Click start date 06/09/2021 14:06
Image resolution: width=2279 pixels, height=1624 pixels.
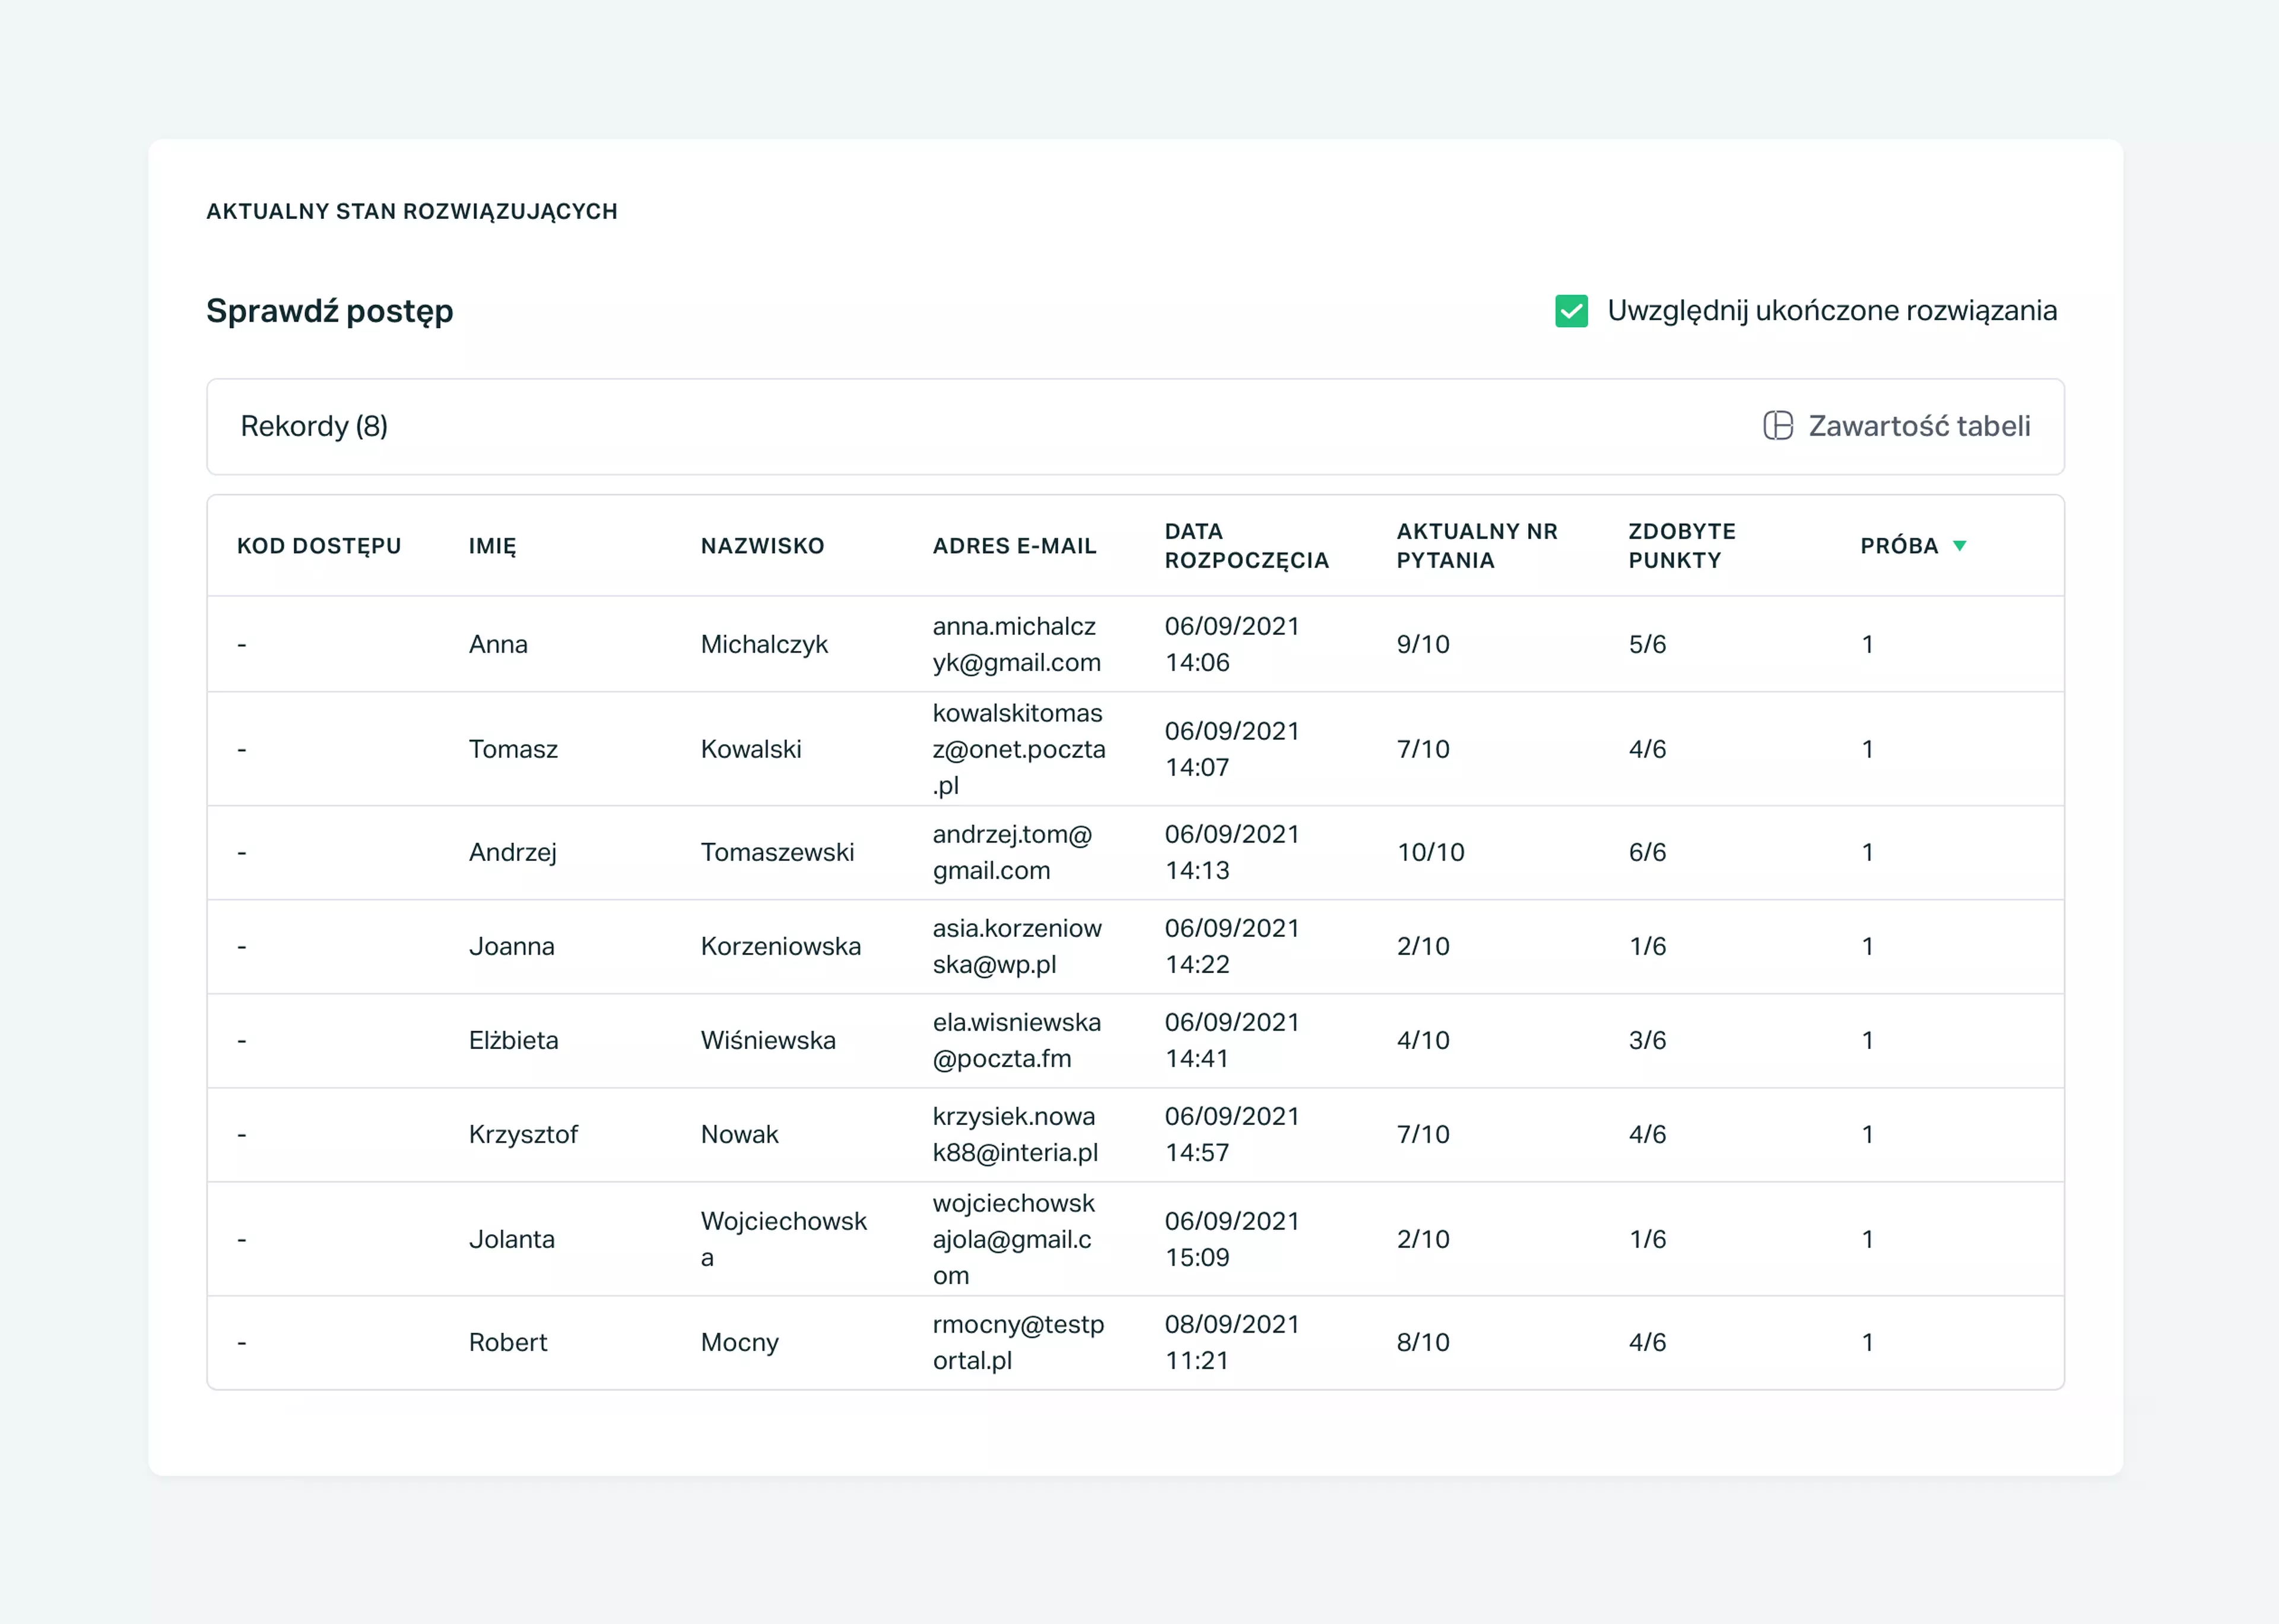pyautogui.click(x=1232, y=644)
